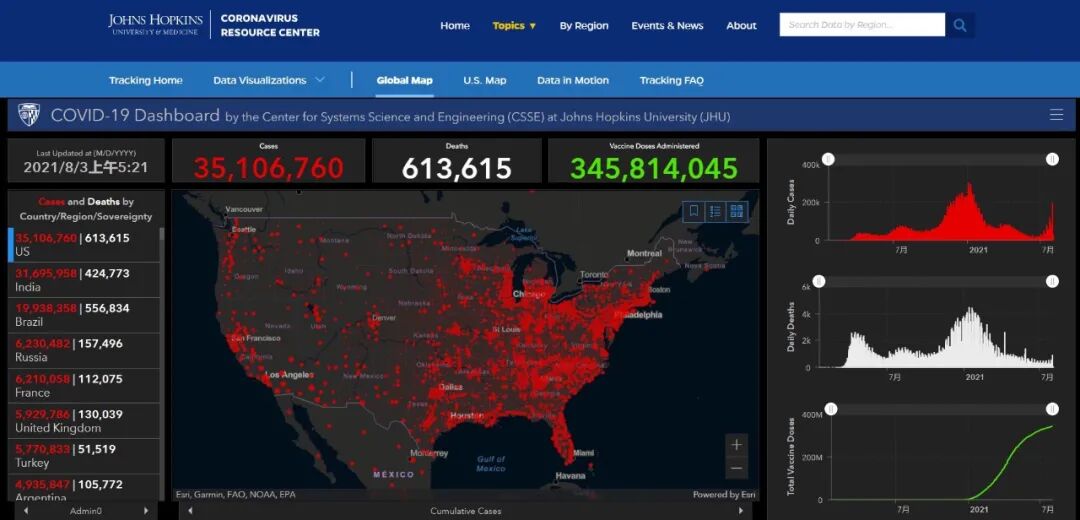1080x520 pixels.
Task: Click Chicago label on the map
Action: tap(530, 294)
